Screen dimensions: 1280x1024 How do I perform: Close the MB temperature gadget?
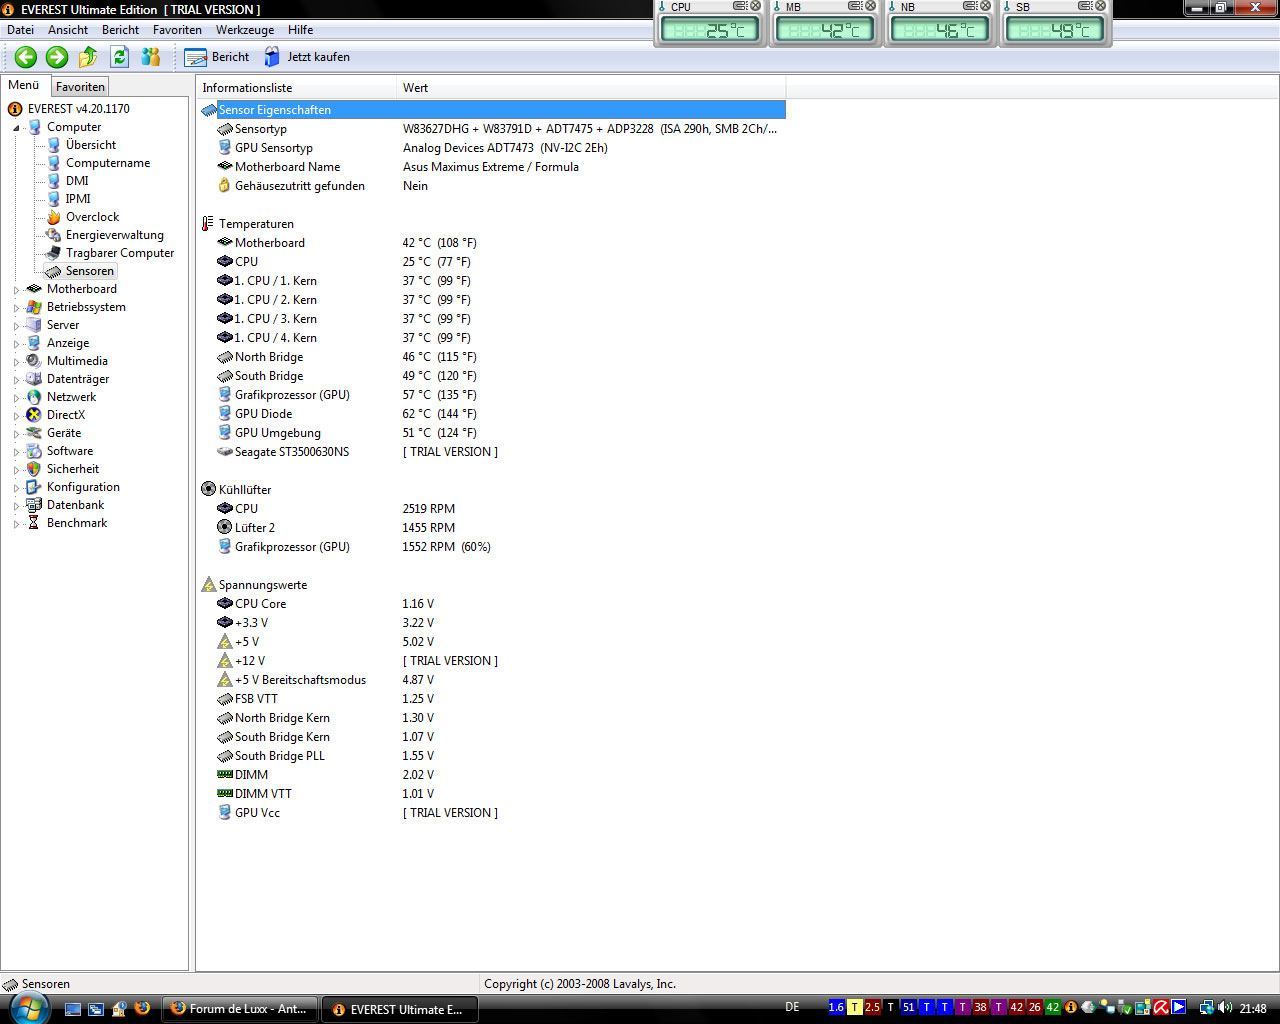click(x=870, y=6)
